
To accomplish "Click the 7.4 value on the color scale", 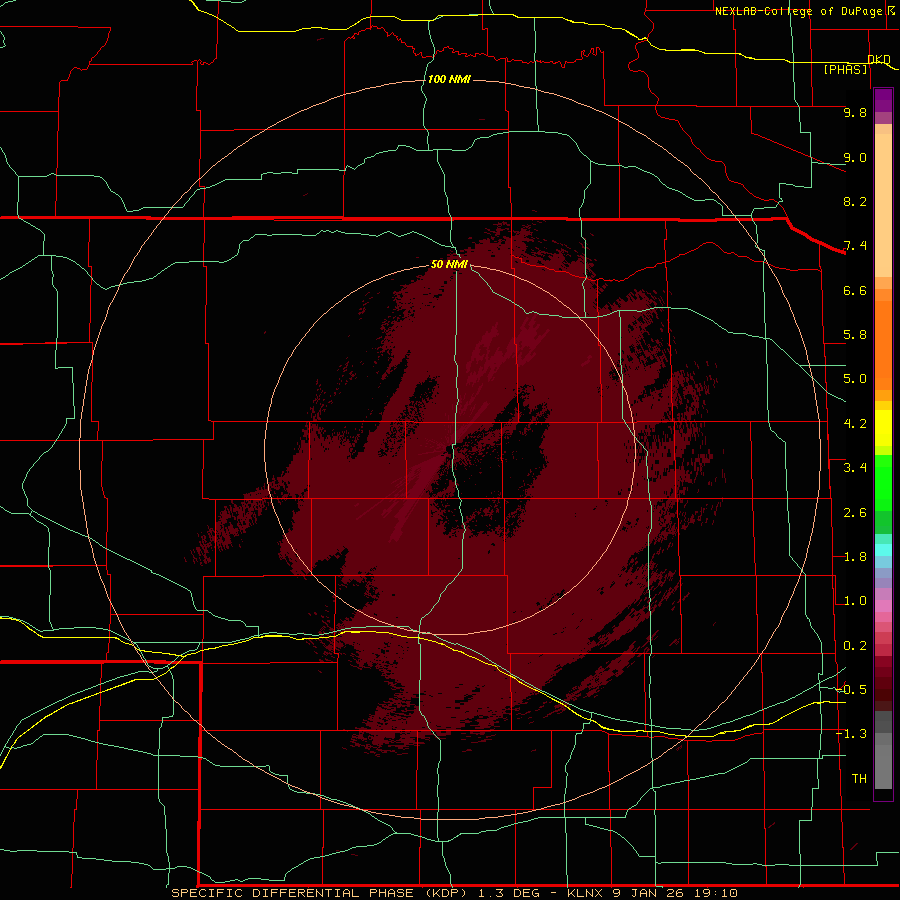I will point(855,246).
